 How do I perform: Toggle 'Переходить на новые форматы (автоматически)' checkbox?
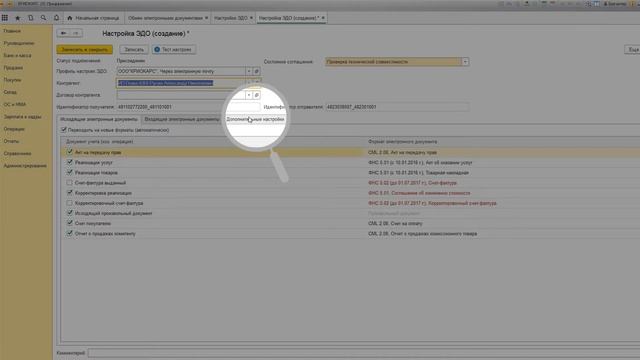click(x=64, y=130)
